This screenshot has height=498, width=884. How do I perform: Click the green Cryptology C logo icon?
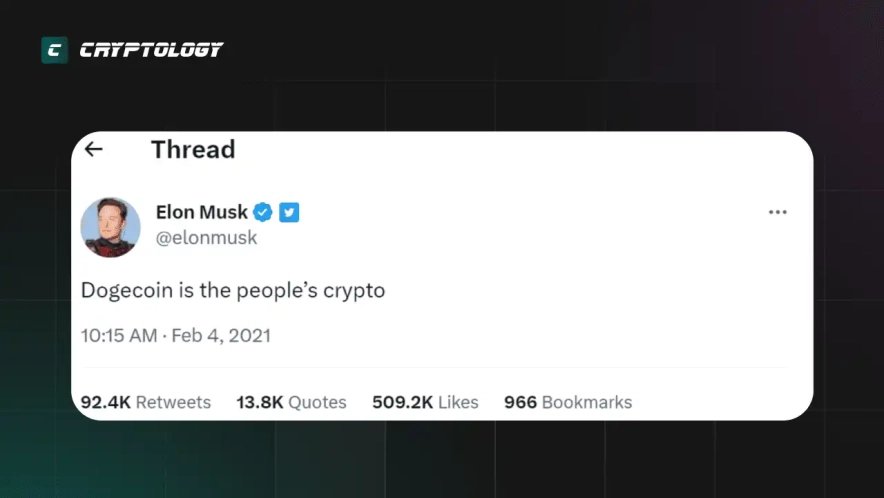click(54, 50)
